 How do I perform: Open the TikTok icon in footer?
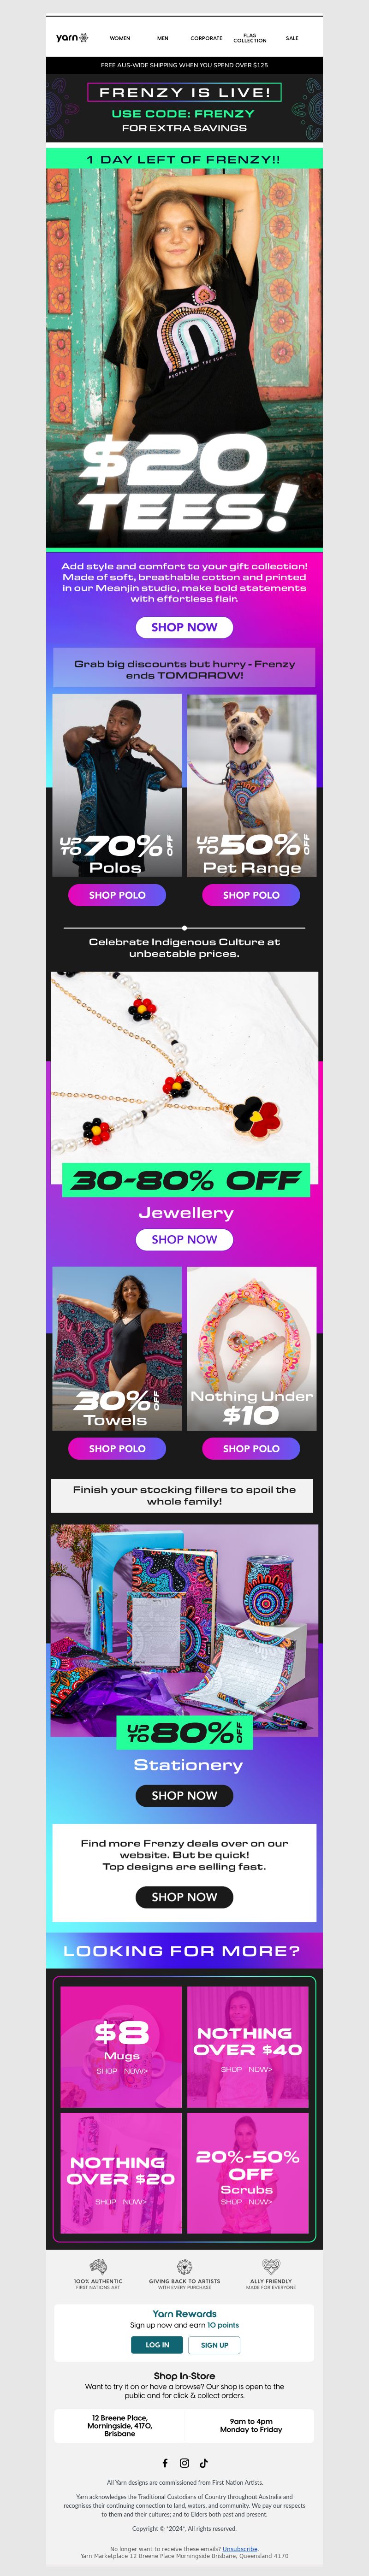204,2463
